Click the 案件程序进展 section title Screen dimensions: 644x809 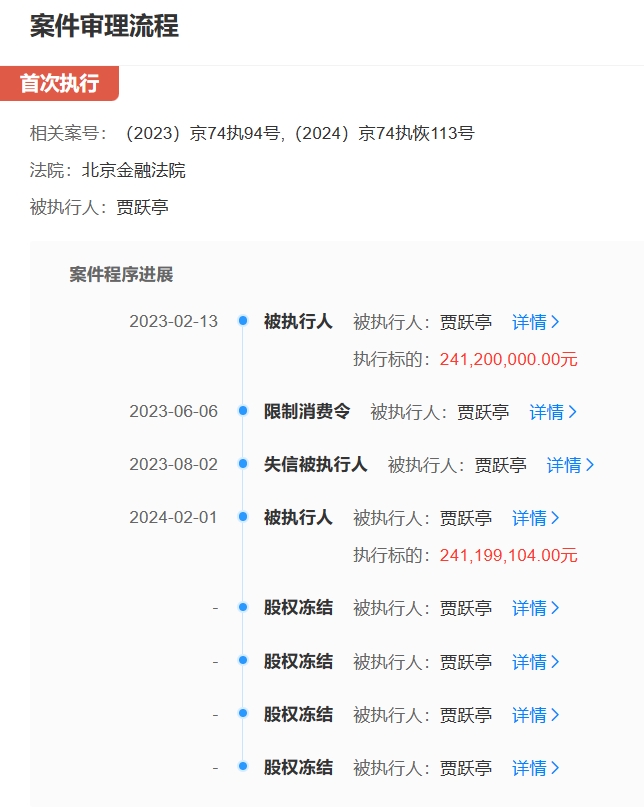tap(121, 274)
